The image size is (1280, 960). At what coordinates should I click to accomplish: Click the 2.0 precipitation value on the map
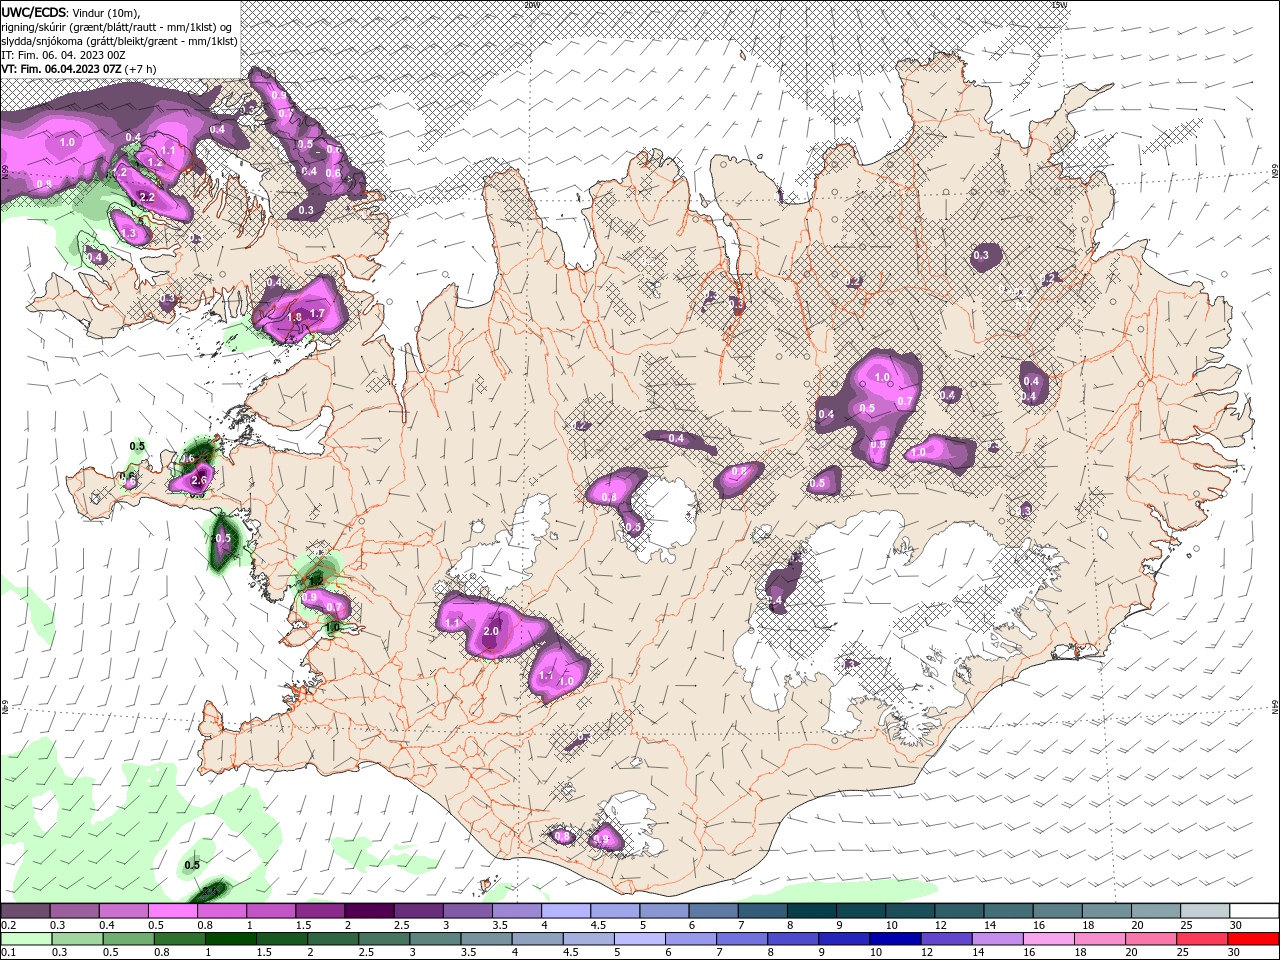click(x=491, y=632)
